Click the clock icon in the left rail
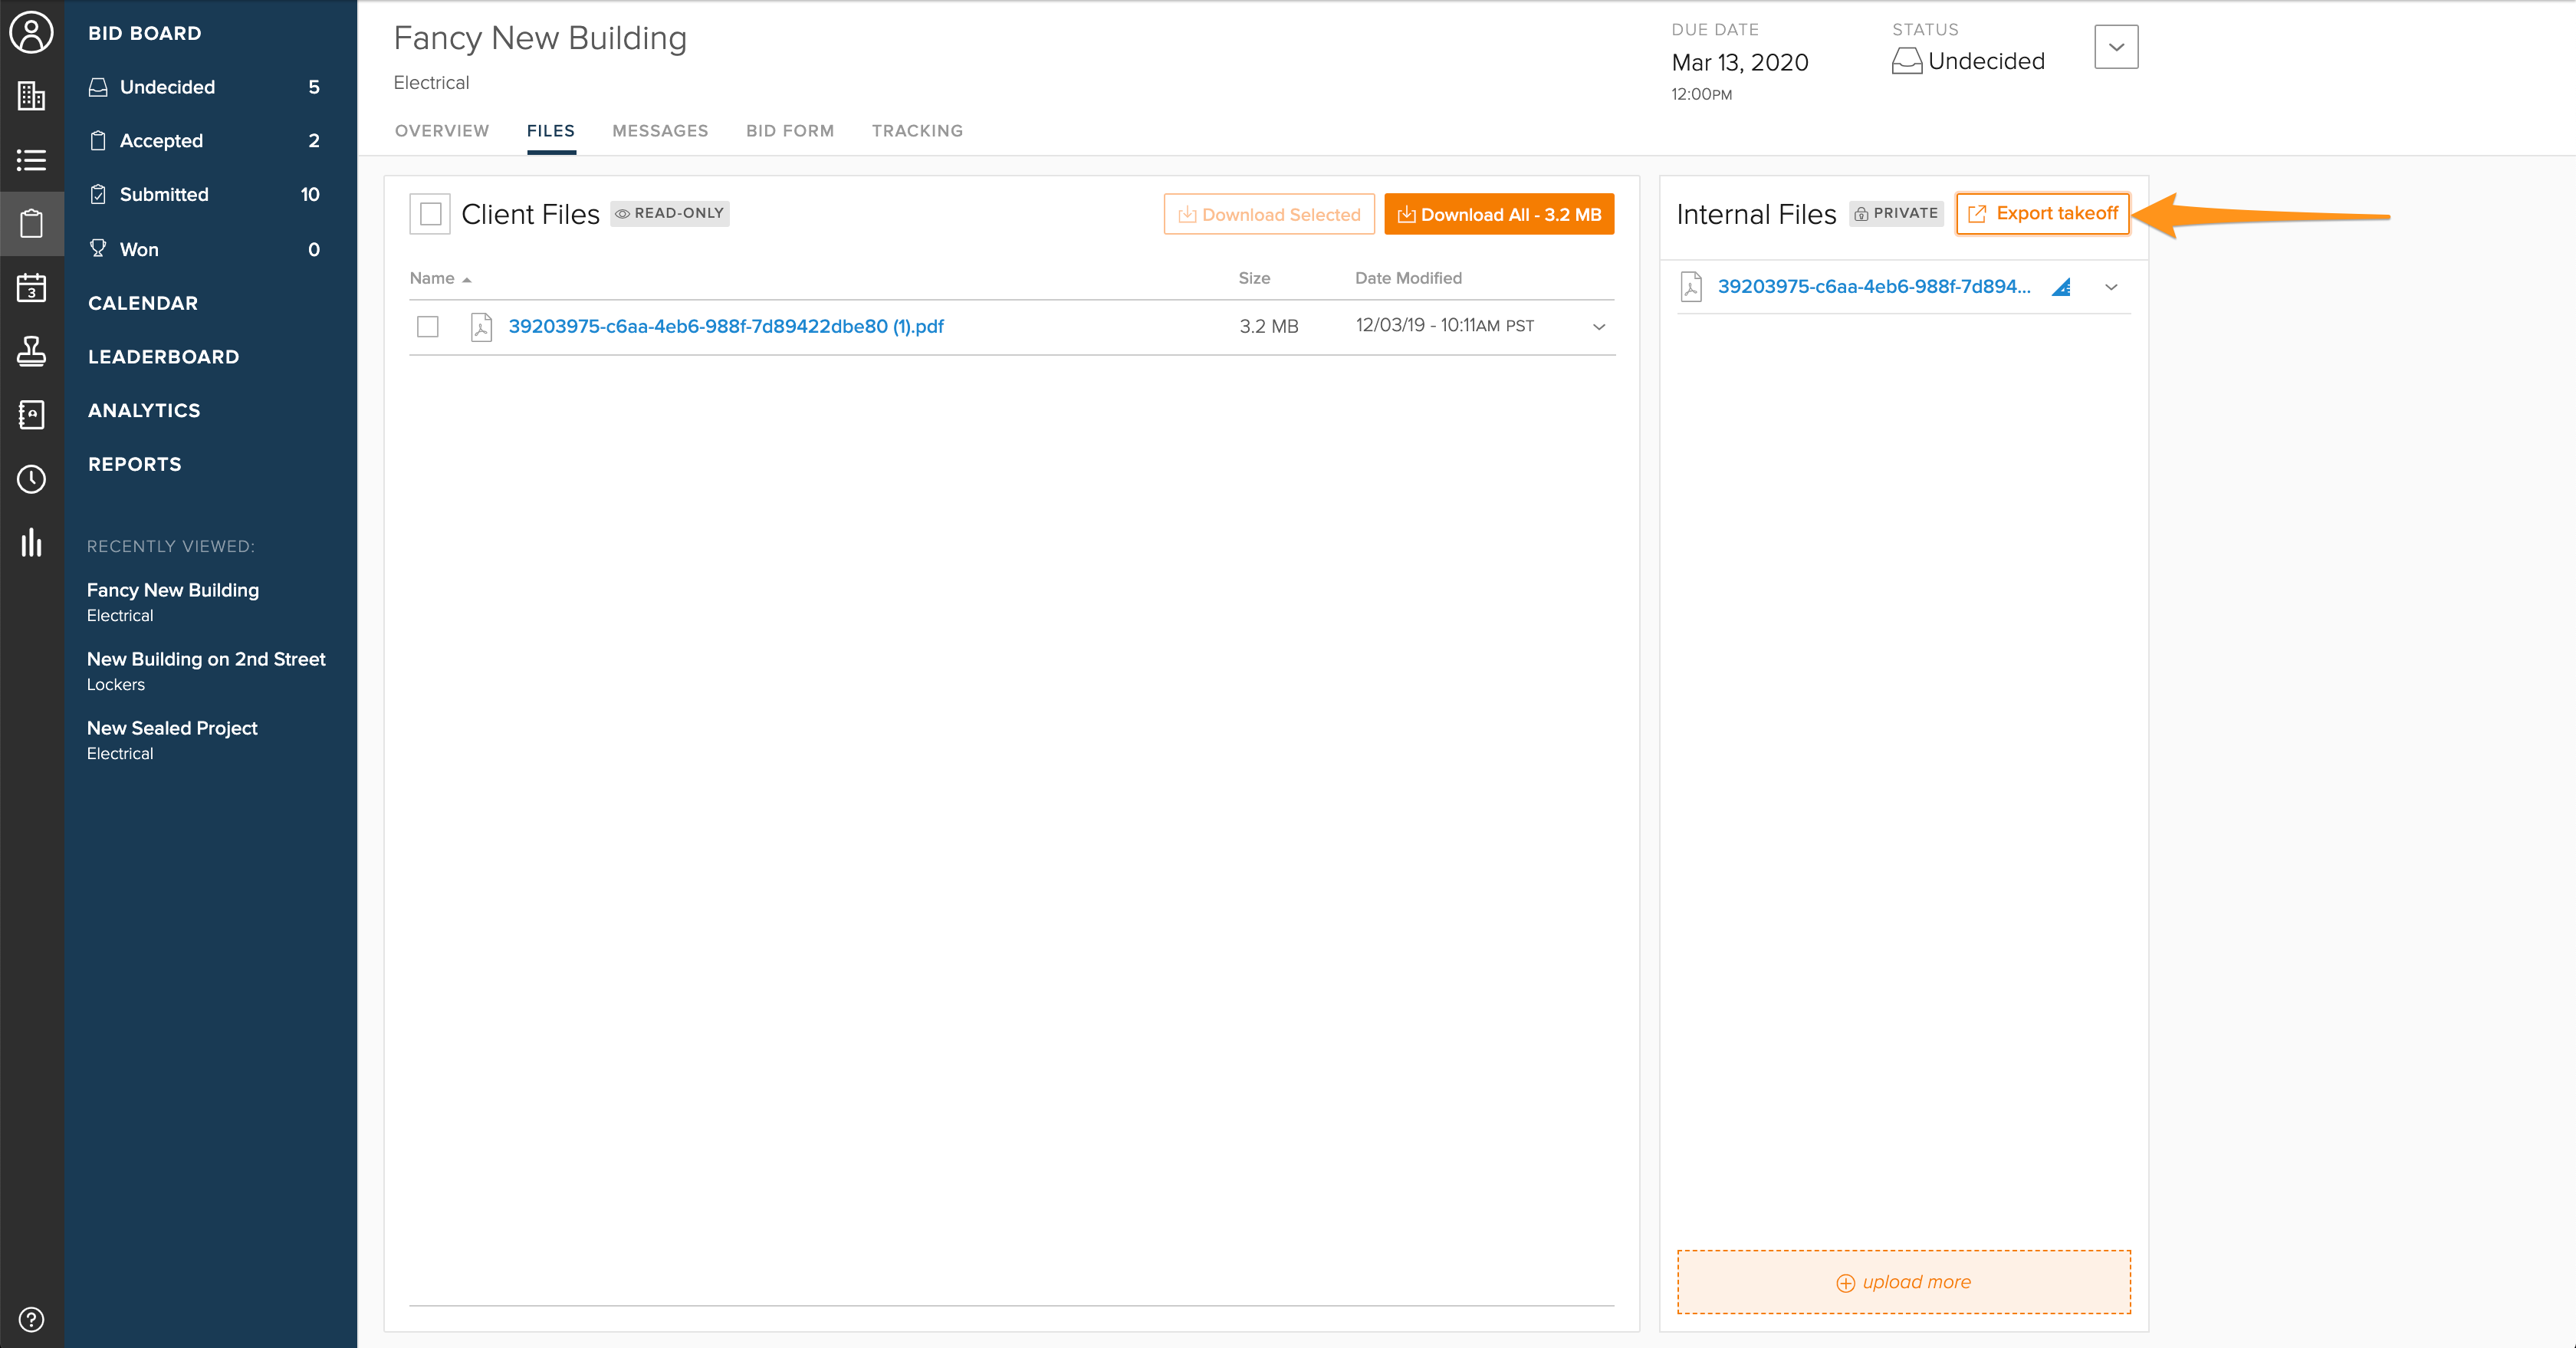2576x1348 pixels. pyautogui.click(x=31, y=479)
